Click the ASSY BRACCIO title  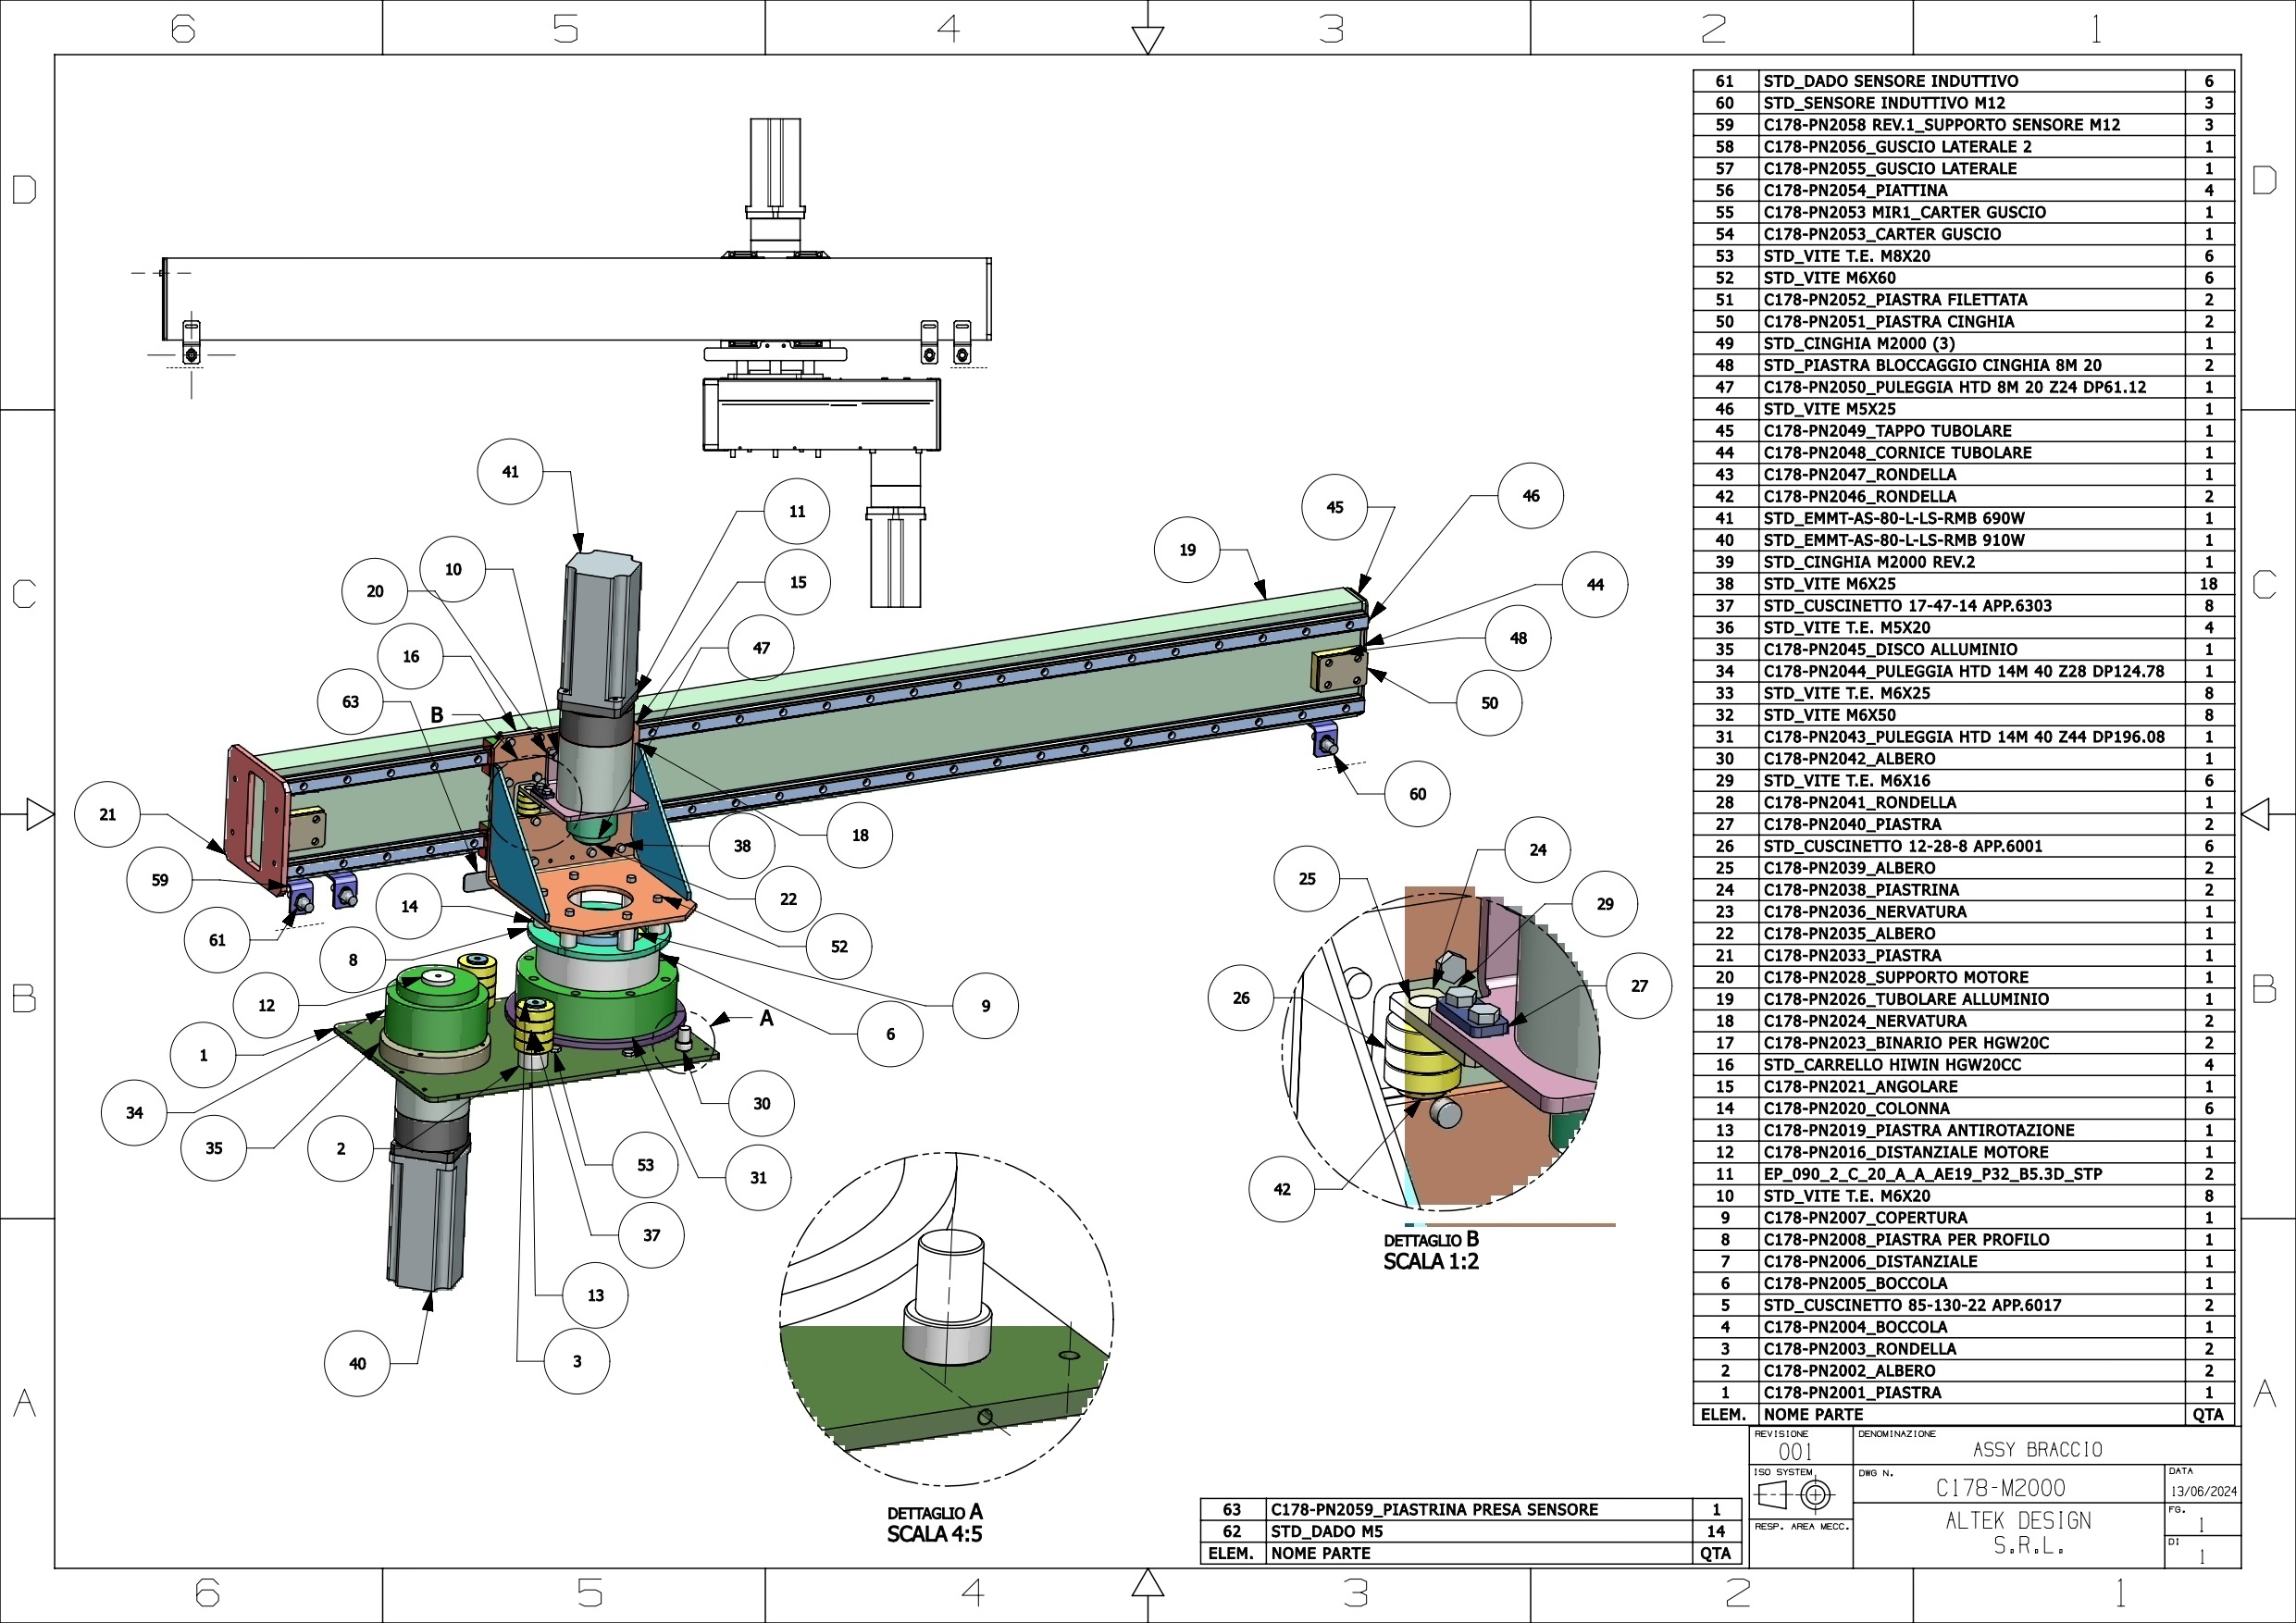pyautogui.click(x=2038, y=1450)
